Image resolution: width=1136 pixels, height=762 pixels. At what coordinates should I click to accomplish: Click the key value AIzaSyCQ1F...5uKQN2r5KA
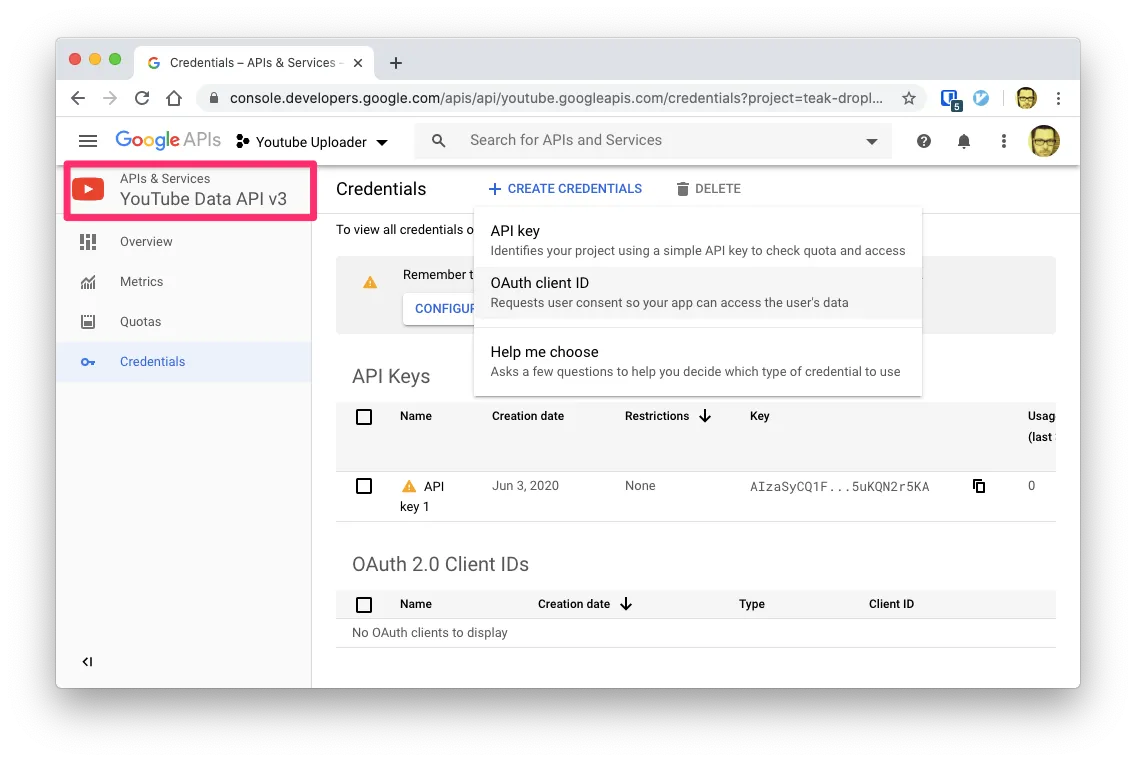coord(840,487)
